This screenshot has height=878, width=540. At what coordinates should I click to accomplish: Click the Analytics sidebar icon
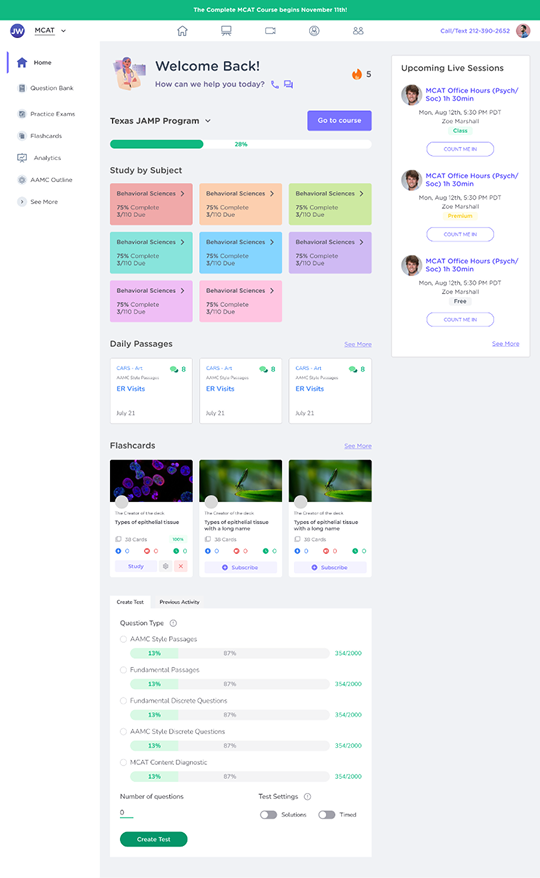pos(22,158)
